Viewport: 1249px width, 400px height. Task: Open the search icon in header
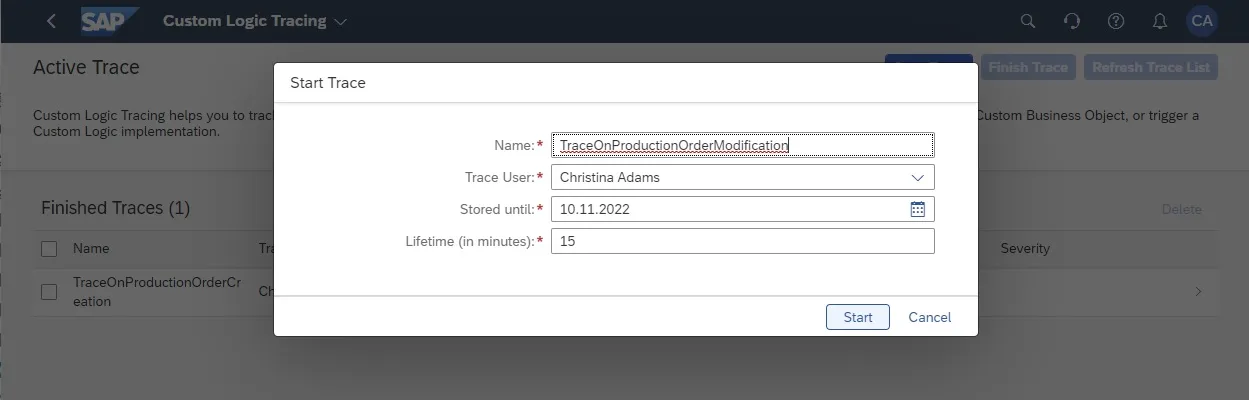coord(1027,21)
